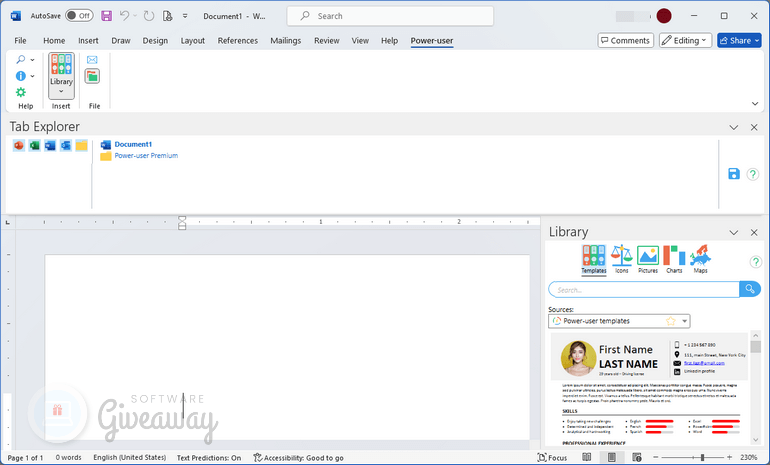Open the Power-user tab
The width and height of the screenshot is (770, 465).
click(x=432, y=41)
